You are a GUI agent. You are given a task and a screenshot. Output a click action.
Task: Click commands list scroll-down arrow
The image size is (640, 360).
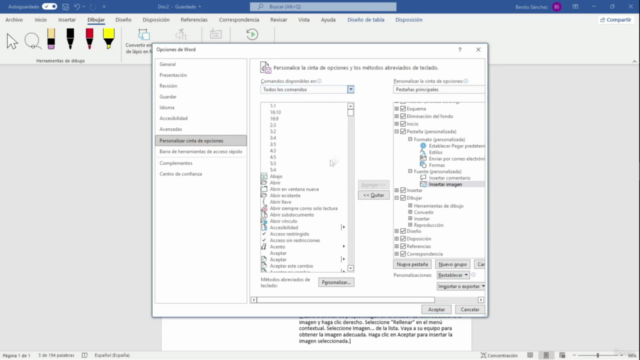tap(351, 268)
